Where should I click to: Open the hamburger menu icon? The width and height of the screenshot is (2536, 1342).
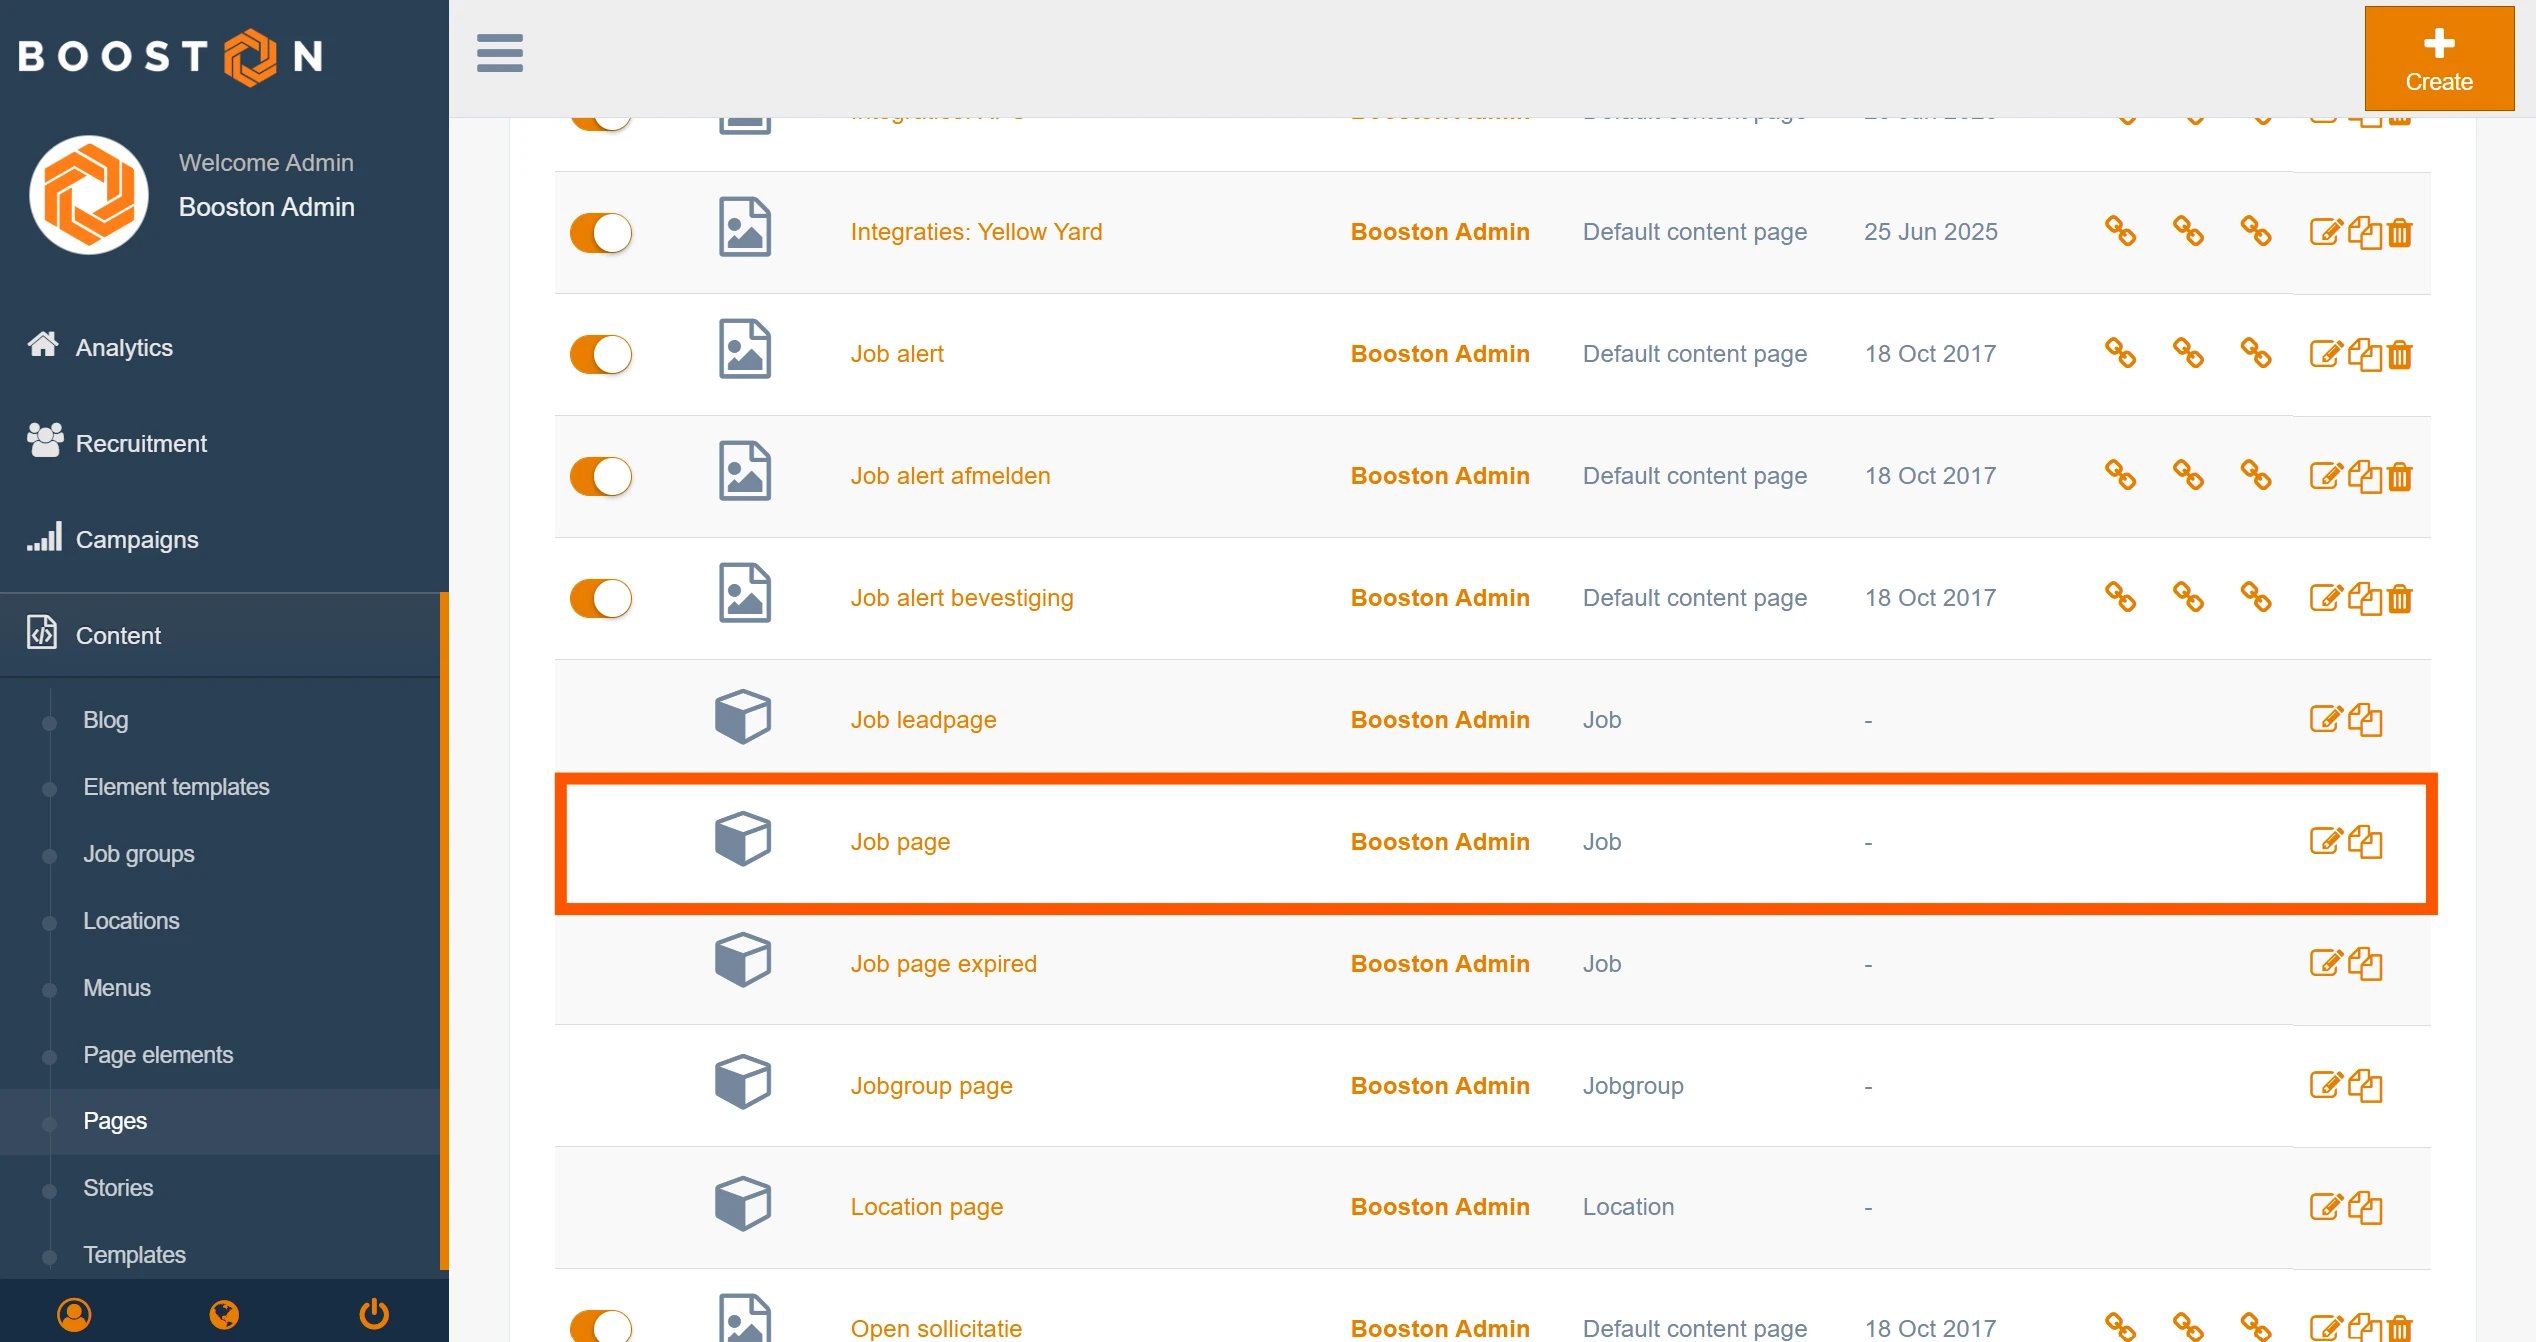(x=499, y=53)
